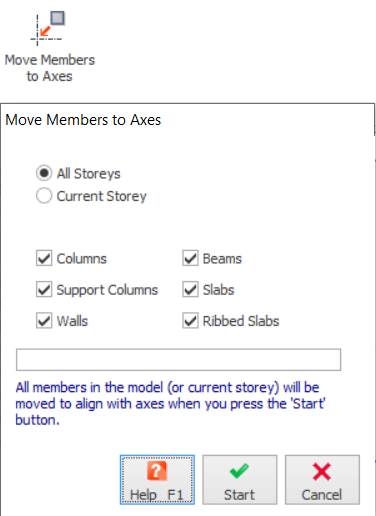Image resolution: width=376 pixels, height=516 pixels.
Task: Open Help with the Help F1 button
Action: (157, 480)
